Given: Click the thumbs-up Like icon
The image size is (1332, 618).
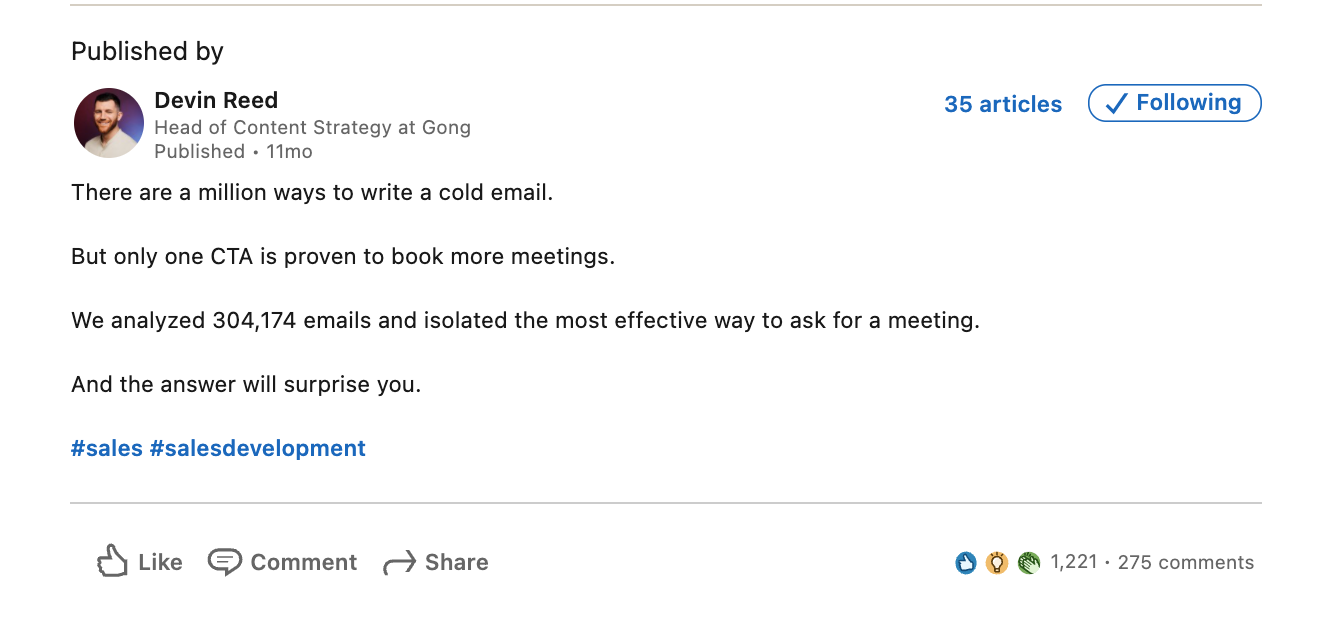Looking at the screenshot, I should (x=112, y=561).
